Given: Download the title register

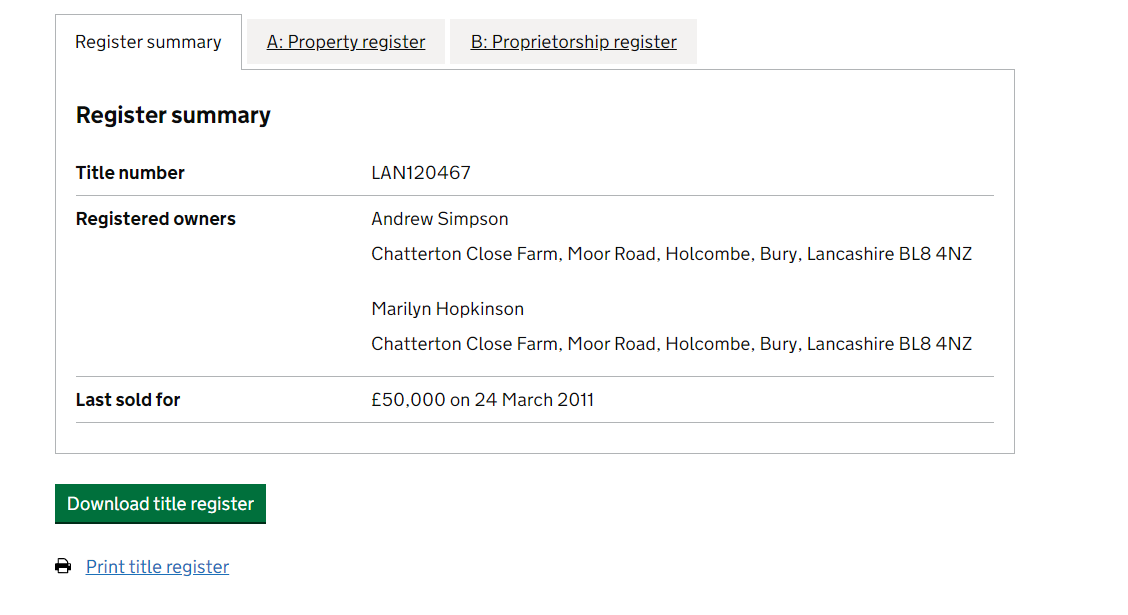Looking at the screenshot, I should 160,504.
